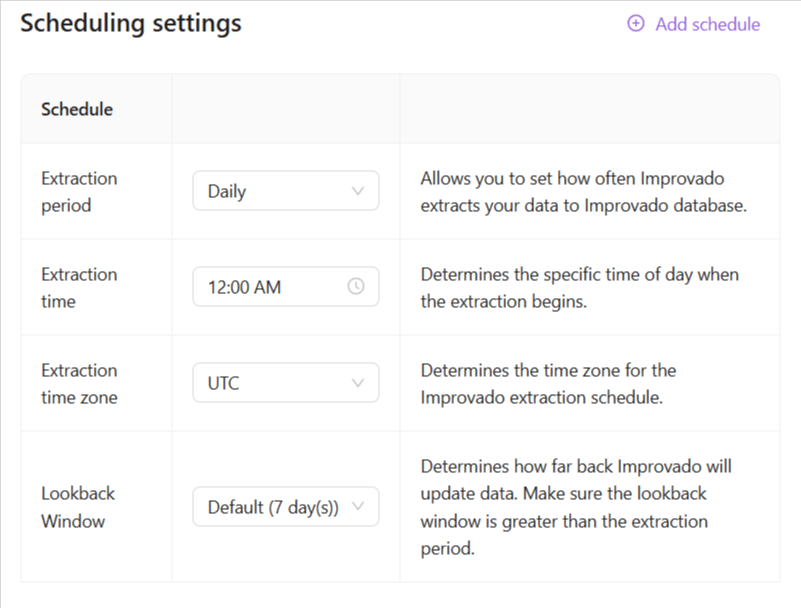
Task: Click the chevron arrow in the Daily dropdown
Action: pyautogui.click(x=359, y=191)
